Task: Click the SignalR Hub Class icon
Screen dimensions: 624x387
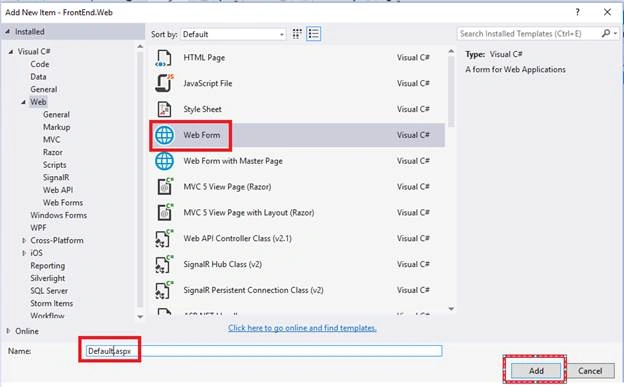Action: pos(164,264)
